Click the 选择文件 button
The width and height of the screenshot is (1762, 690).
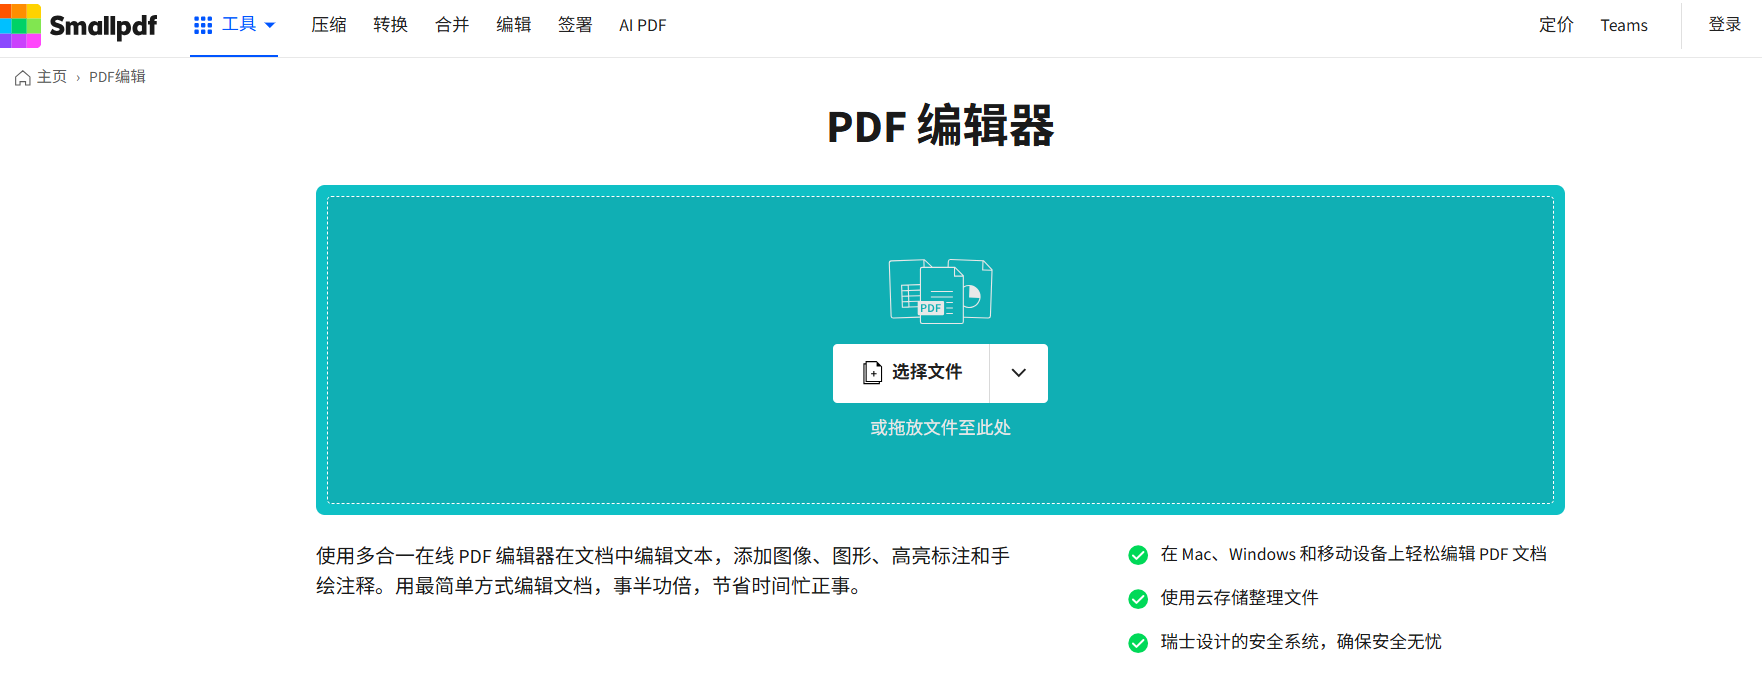[911, 373]
